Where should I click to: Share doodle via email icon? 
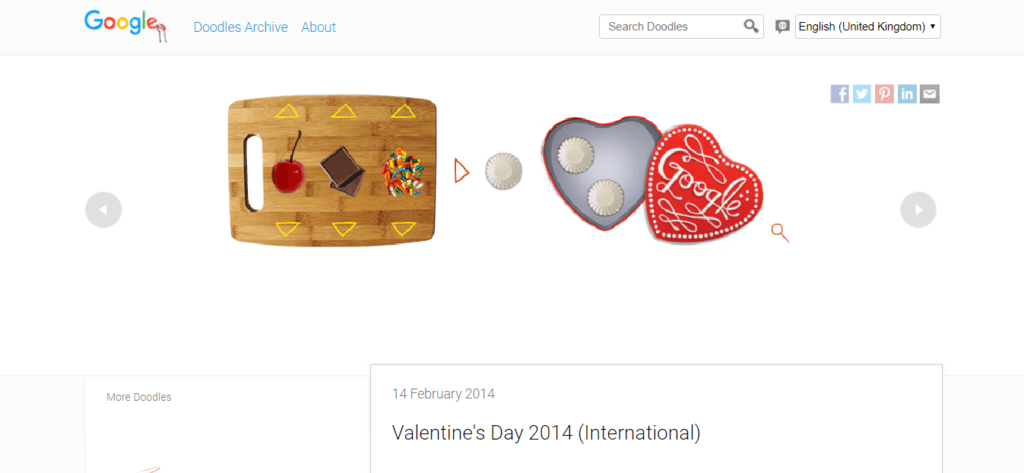pos(930,94)
